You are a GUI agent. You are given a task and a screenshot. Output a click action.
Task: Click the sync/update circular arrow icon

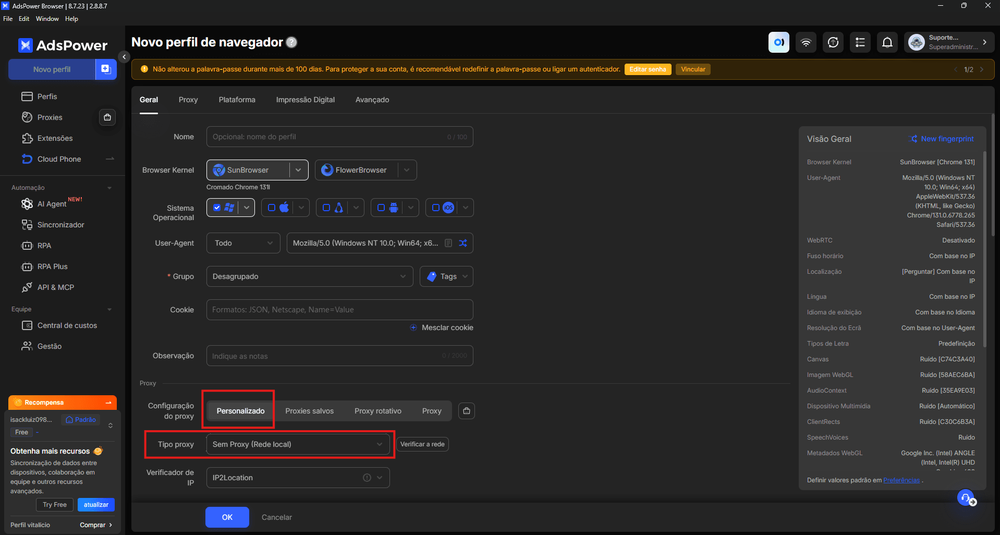click(x=833, y=42)
